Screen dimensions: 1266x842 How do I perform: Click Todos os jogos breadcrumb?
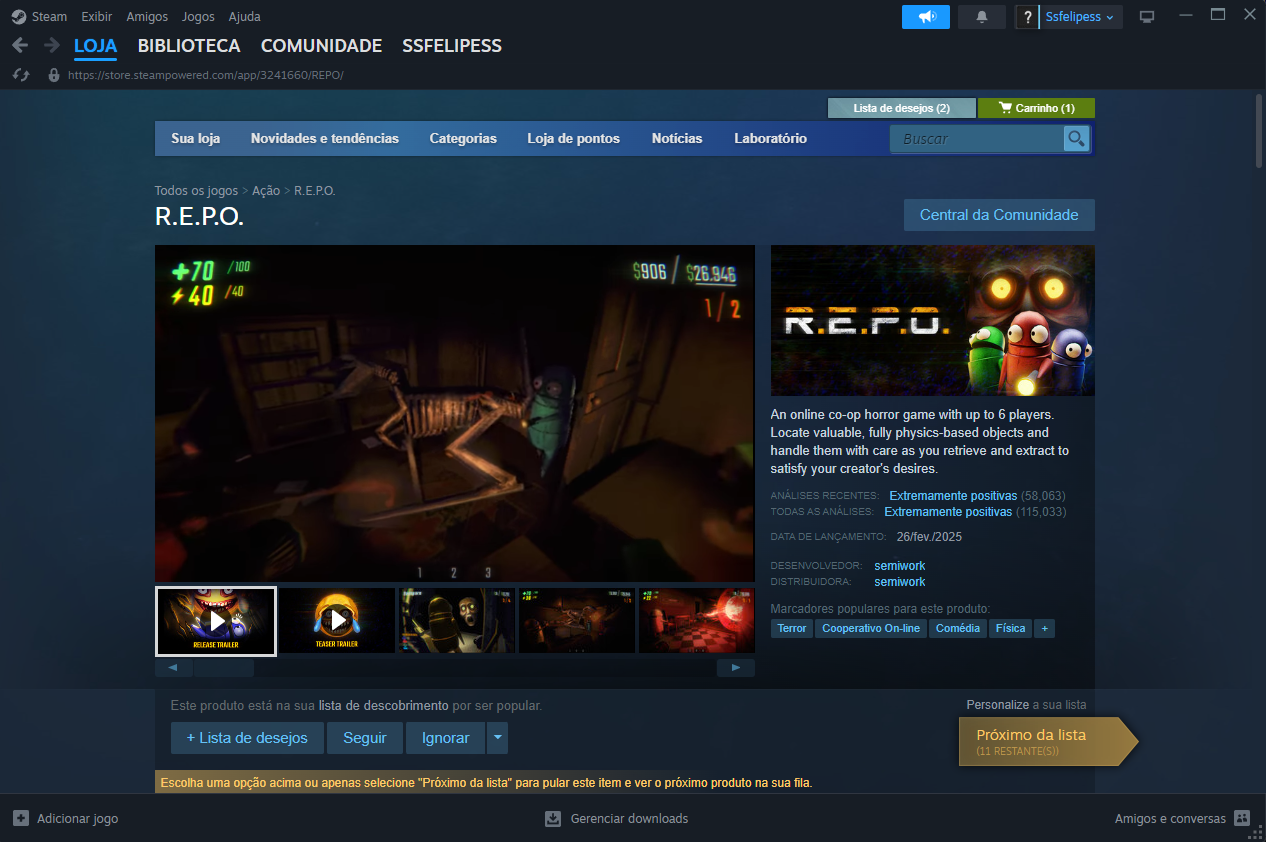(x=197, y=190)
